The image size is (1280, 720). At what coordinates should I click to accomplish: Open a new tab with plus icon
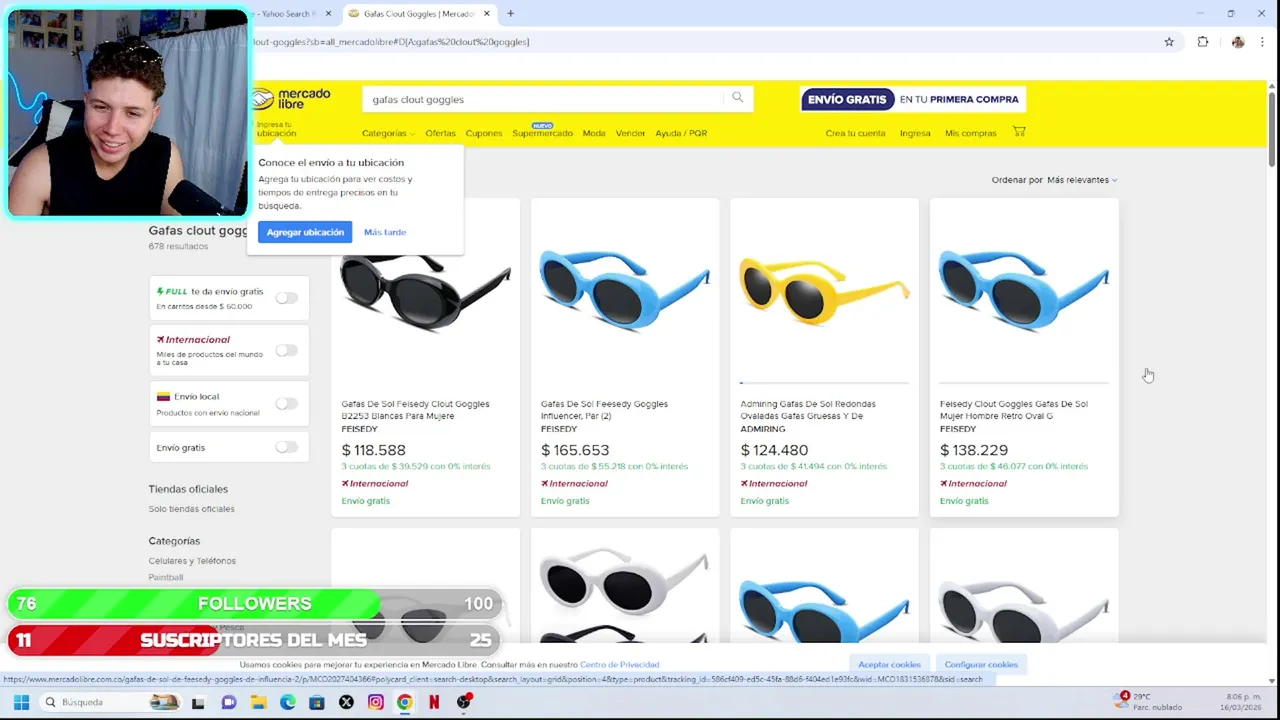pyautogui.click(x=510, y=13)
